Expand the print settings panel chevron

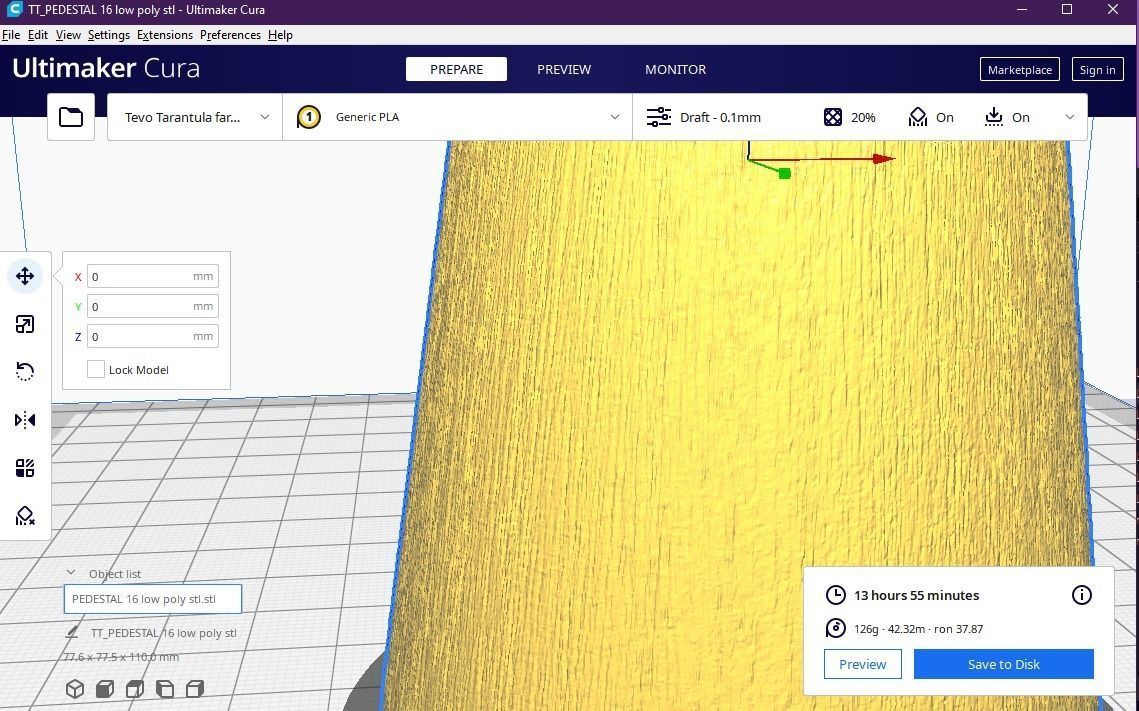(x=1069, y=117)
